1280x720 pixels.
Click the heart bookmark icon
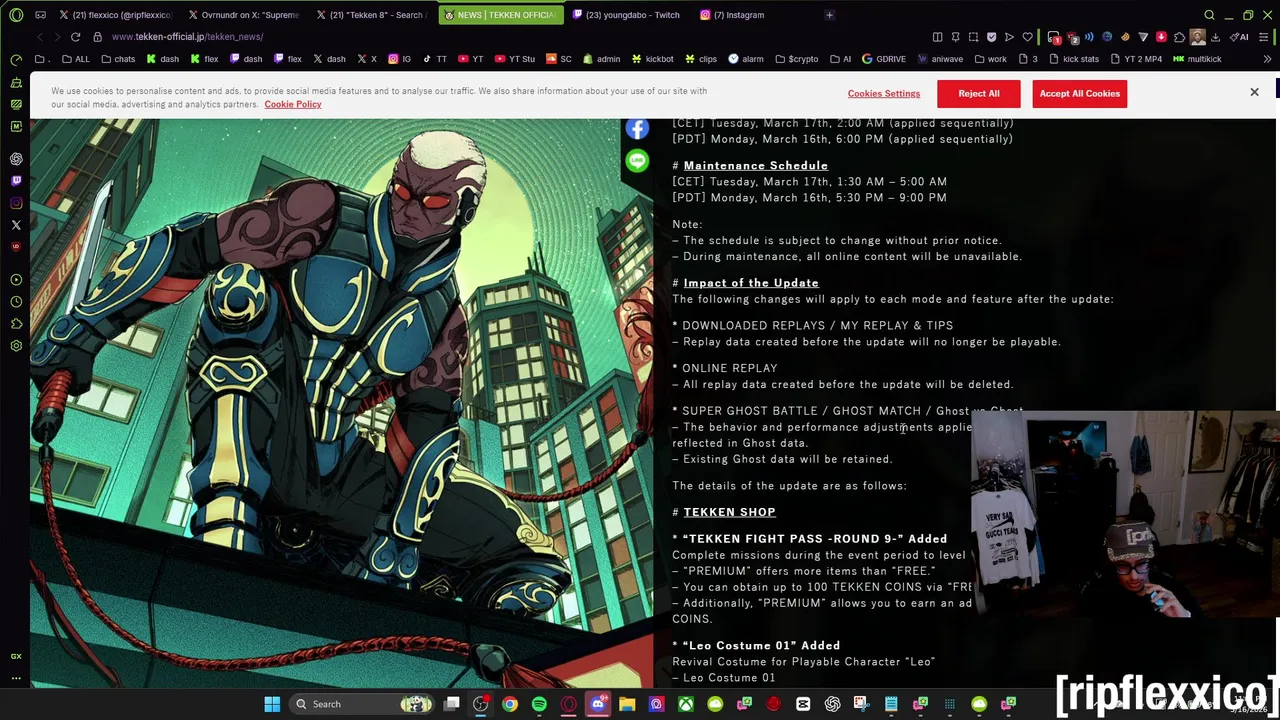[1027, 37]
